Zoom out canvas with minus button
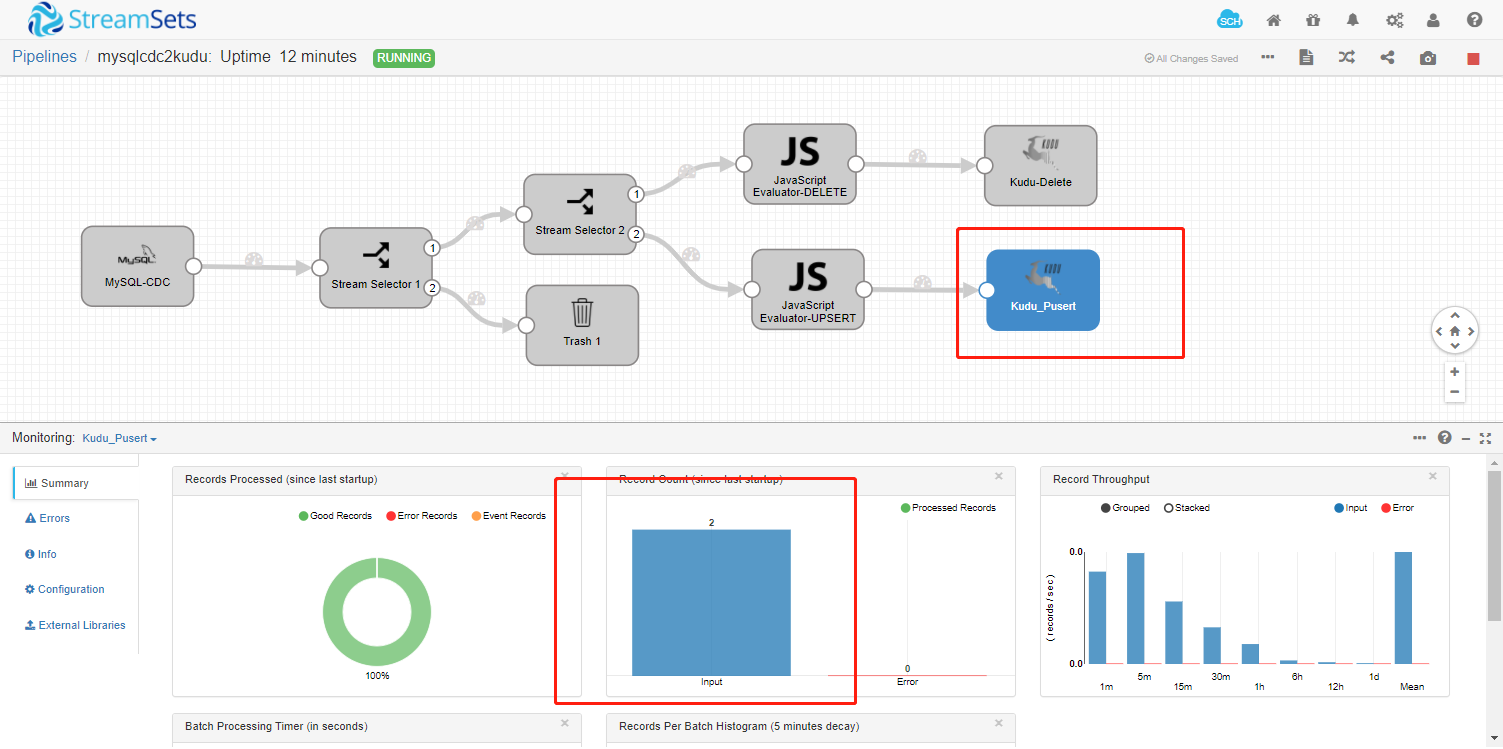The width and height of the screenshot is (1503, 749). pyautogui.click(x=1455, y=392)
